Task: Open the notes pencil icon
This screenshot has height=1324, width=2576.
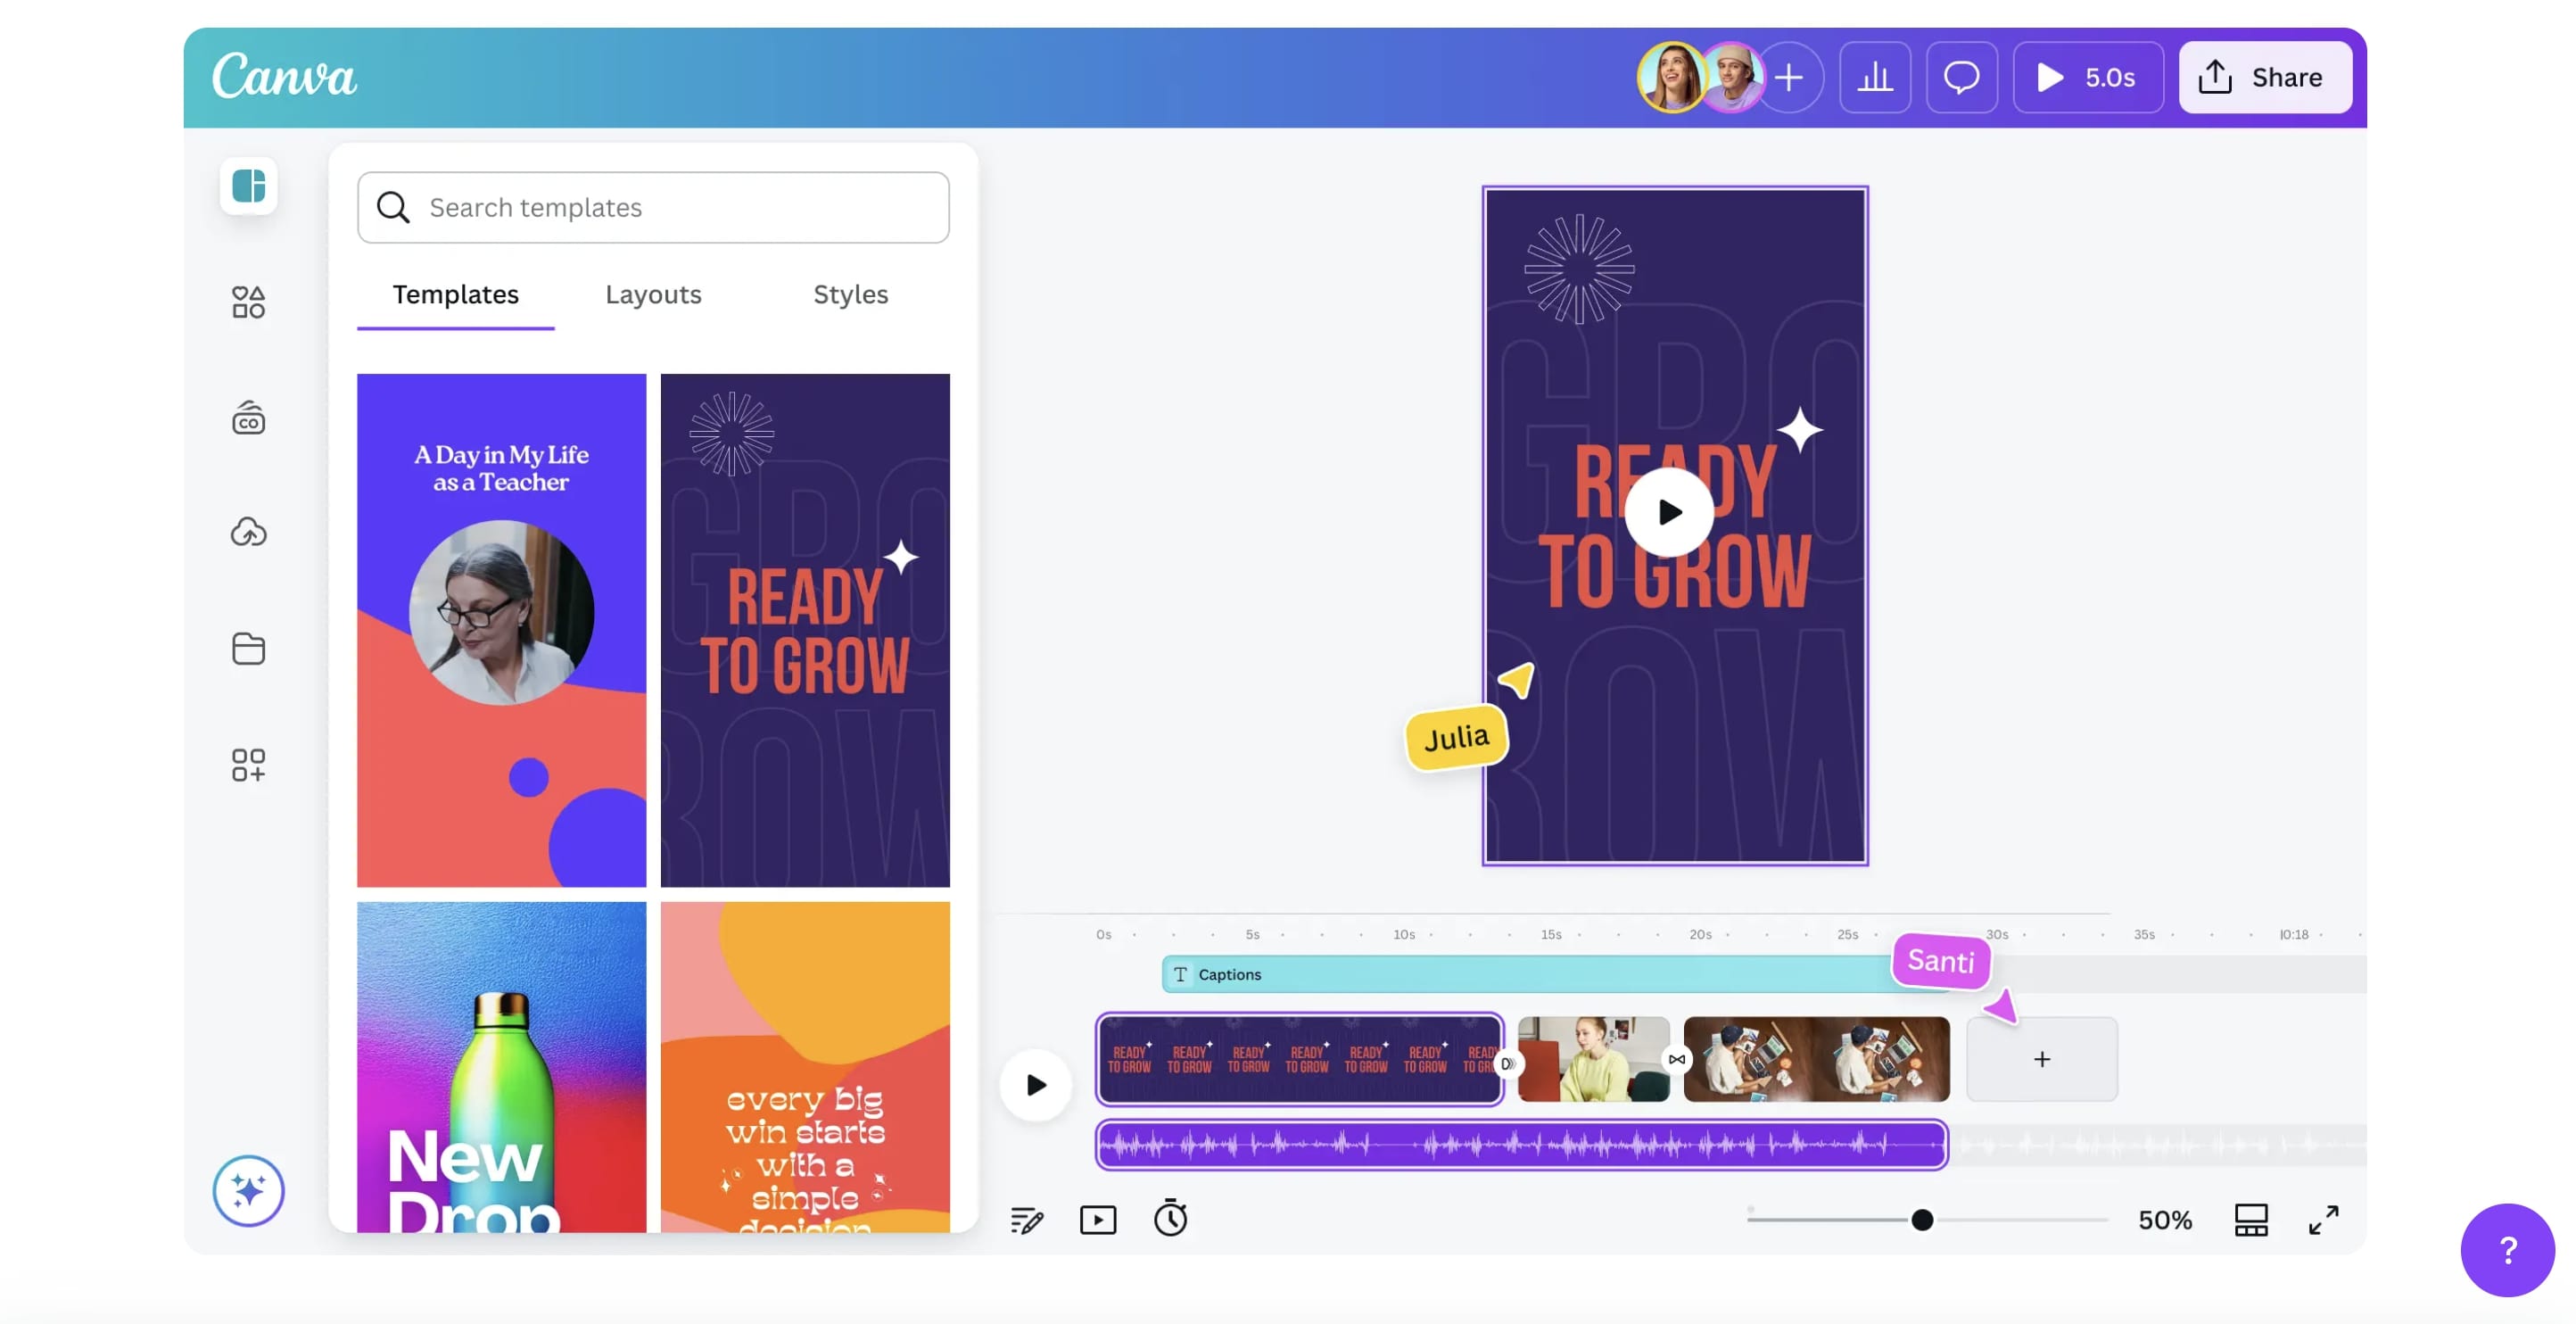Action: pyautogui.click(x=1026, y=1219)
